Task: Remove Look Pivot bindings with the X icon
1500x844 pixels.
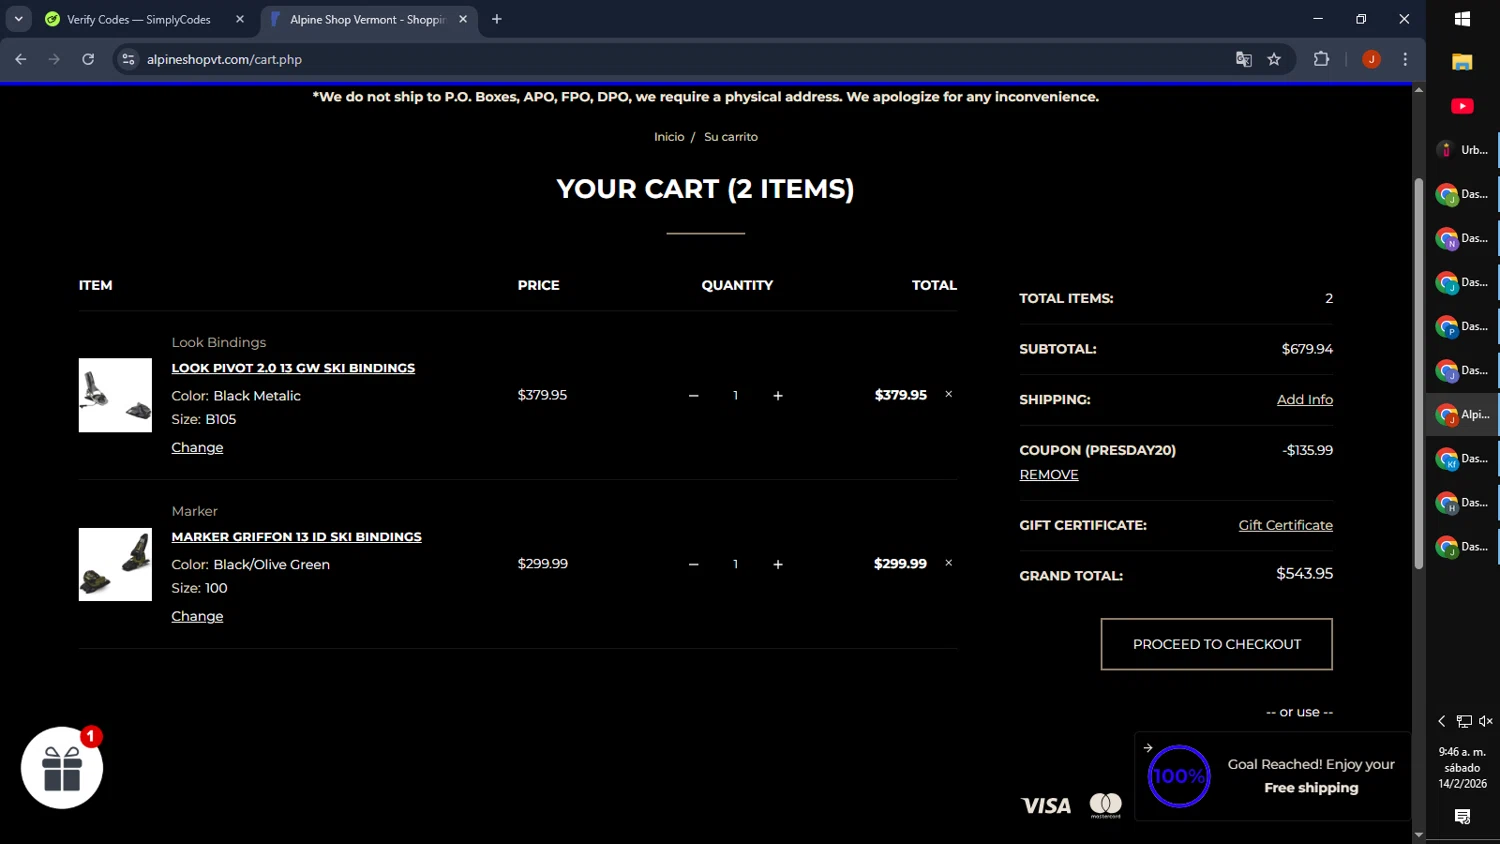Action: click(949, 394)
